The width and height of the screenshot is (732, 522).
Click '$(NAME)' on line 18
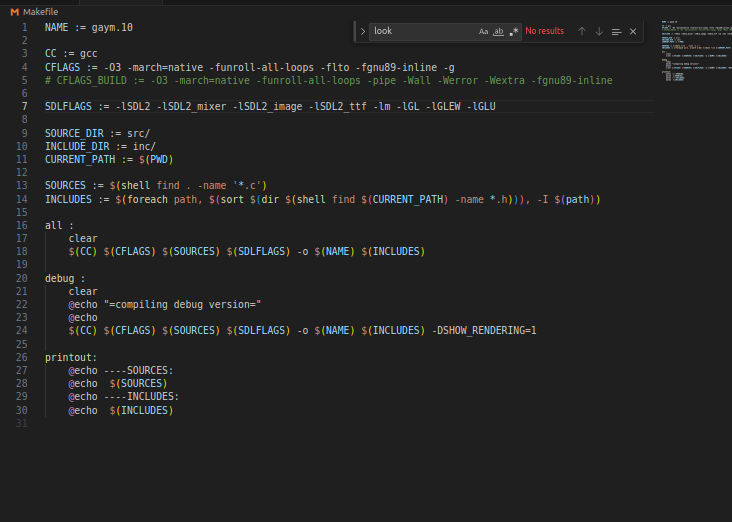[x=335, y=252]
